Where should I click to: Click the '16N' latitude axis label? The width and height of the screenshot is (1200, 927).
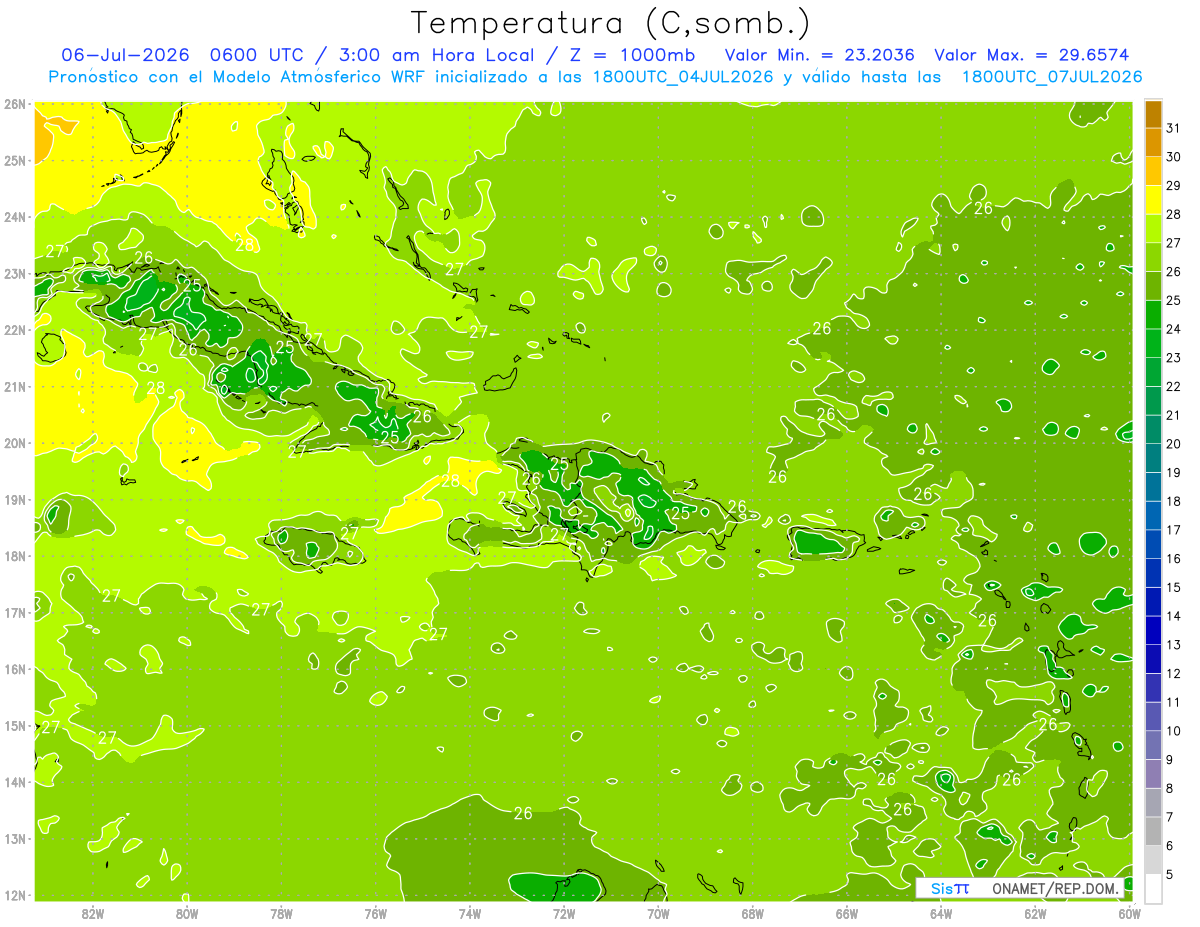[14, 669]
